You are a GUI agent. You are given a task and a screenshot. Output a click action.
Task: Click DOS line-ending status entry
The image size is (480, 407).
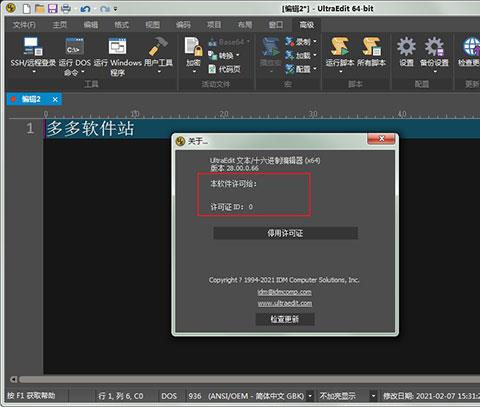pos(169,396)
